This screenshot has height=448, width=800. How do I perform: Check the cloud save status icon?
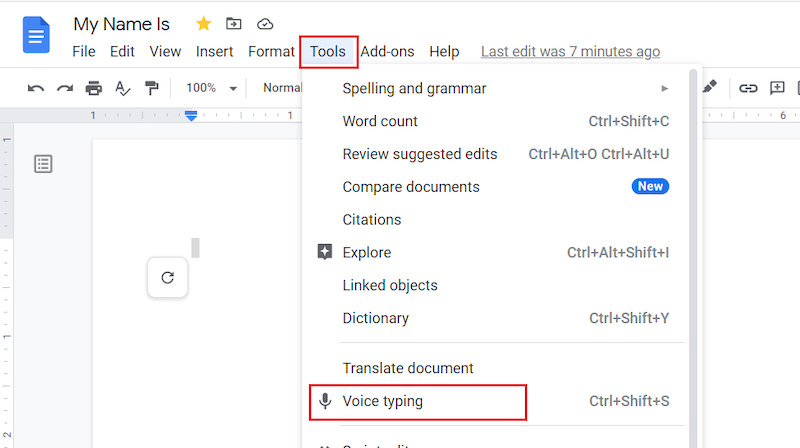point(265,24)
